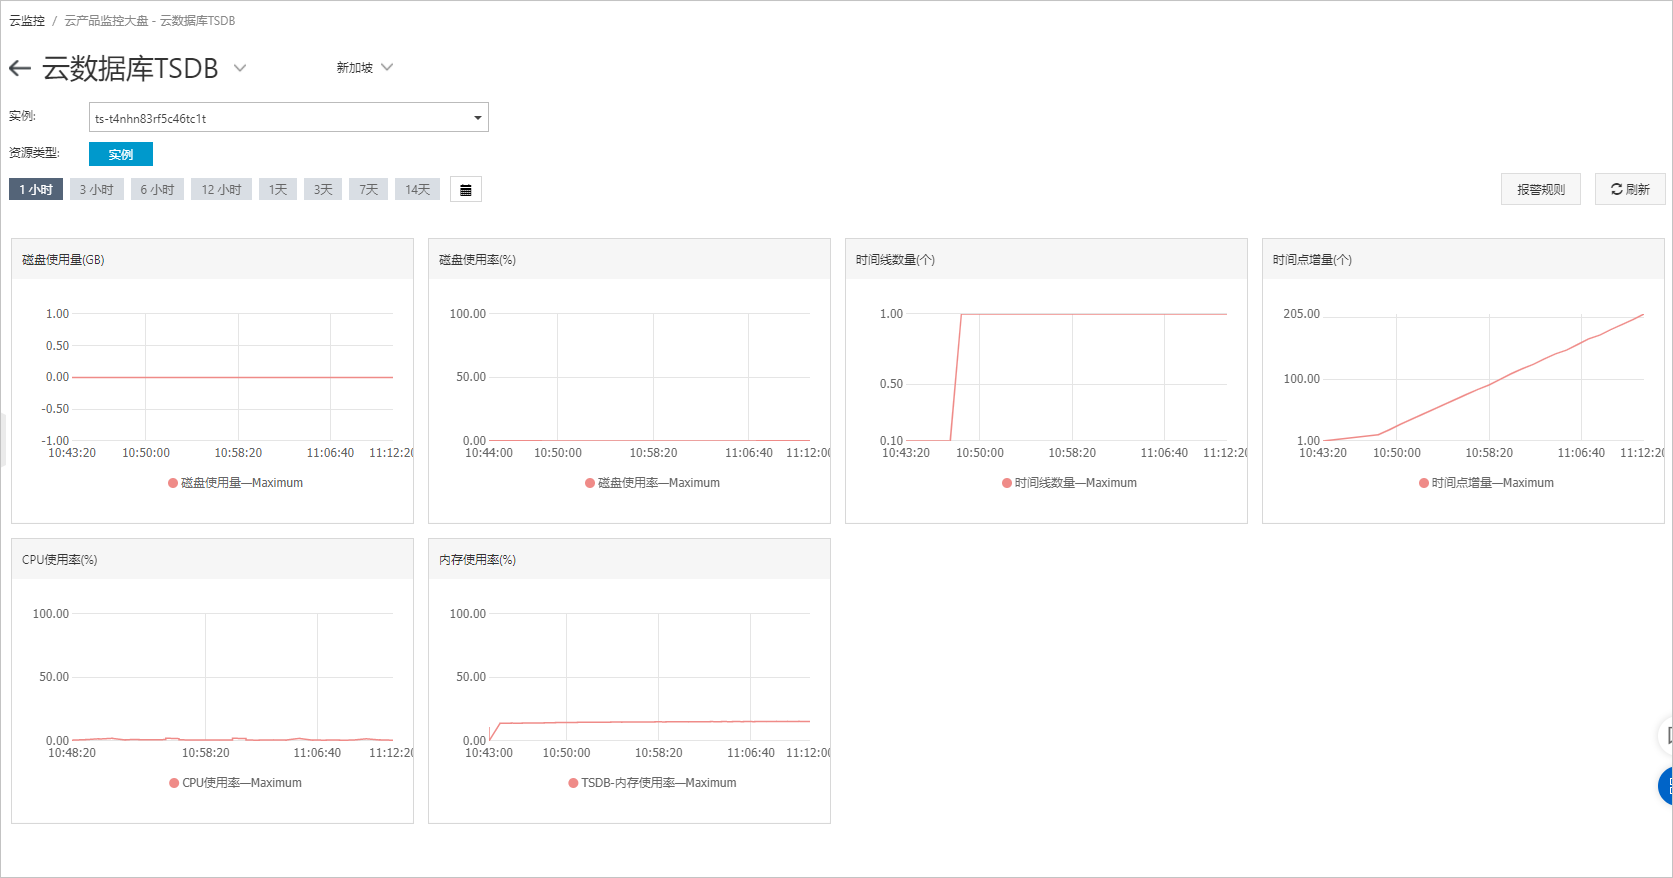This screenshot has width=1673, height=878.
Task: Click the 时间点增量(个) chart title
Action: click(1312, 259)
